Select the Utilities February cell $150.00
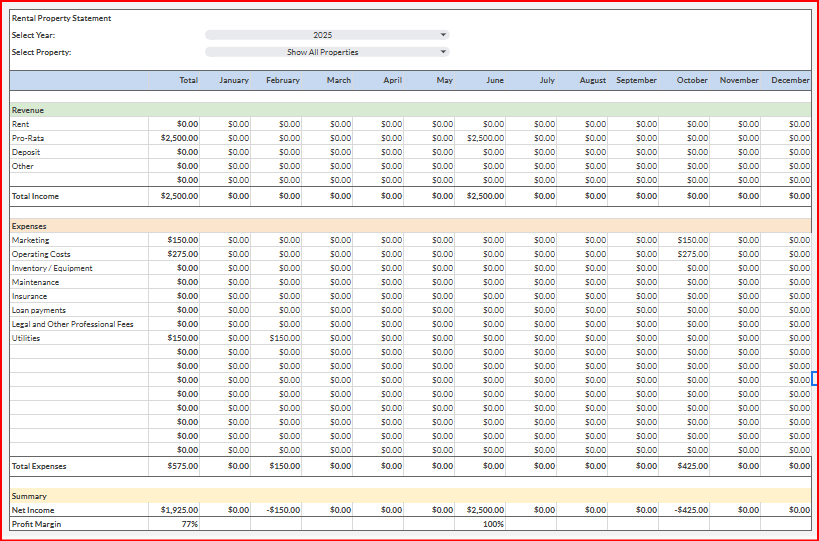 (276, 338)
